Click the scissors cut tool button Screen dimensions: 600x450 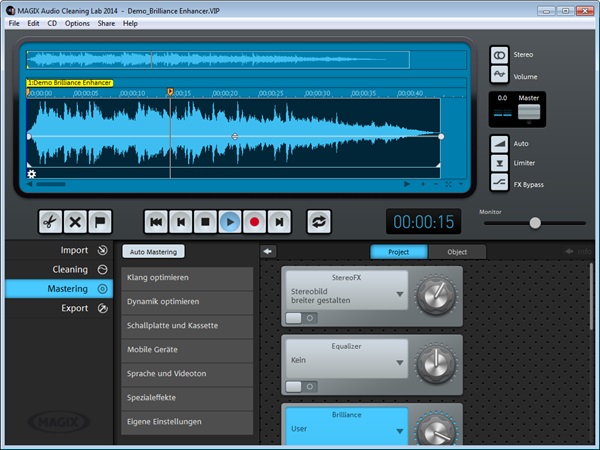[x=50, y=221]
